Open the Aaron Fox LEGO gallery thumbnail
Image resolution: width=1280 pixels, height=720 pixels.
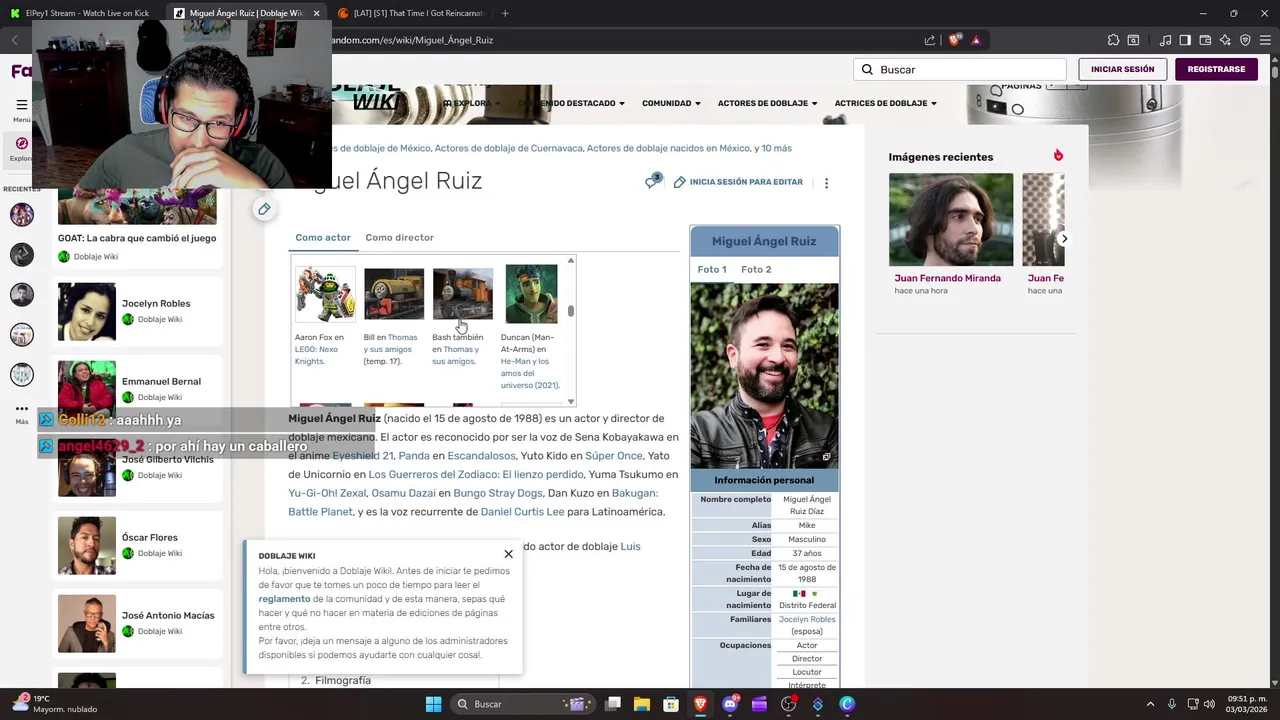pos(325,293)
